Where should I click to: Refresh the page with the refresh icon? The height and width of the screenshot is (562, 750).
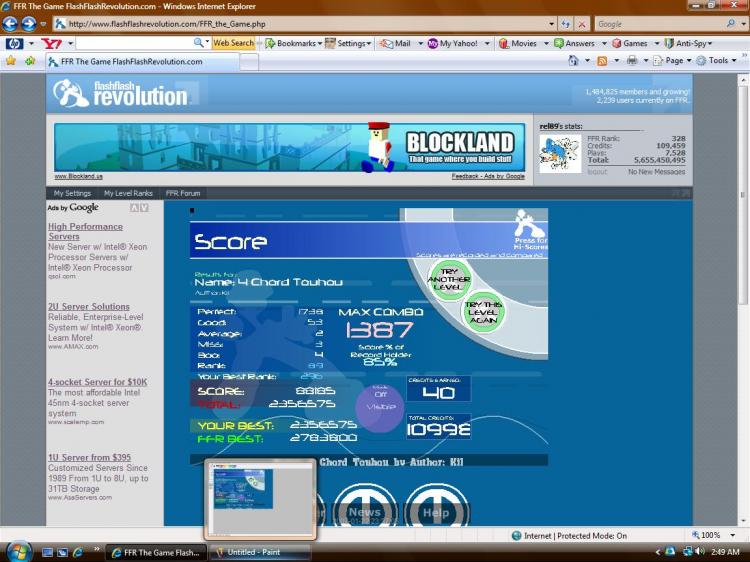[x=566, y=24]
